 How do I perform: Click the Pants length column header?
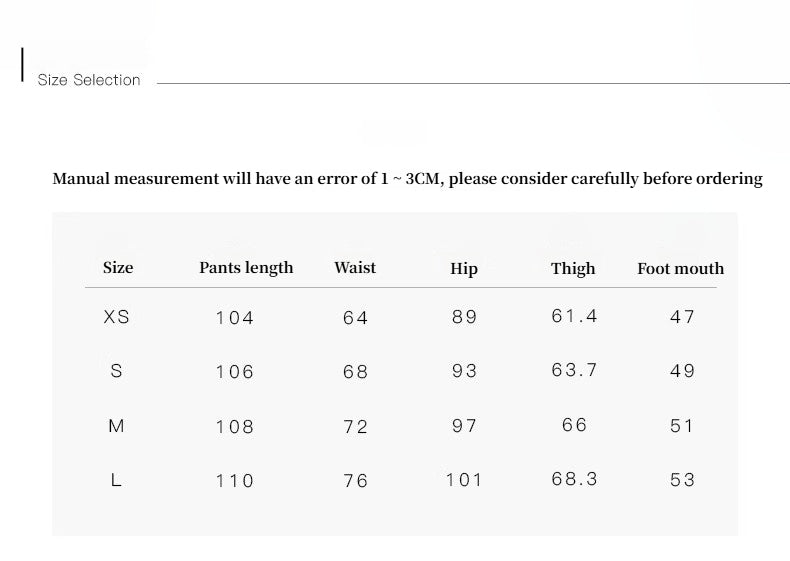[x=246, y=268]
